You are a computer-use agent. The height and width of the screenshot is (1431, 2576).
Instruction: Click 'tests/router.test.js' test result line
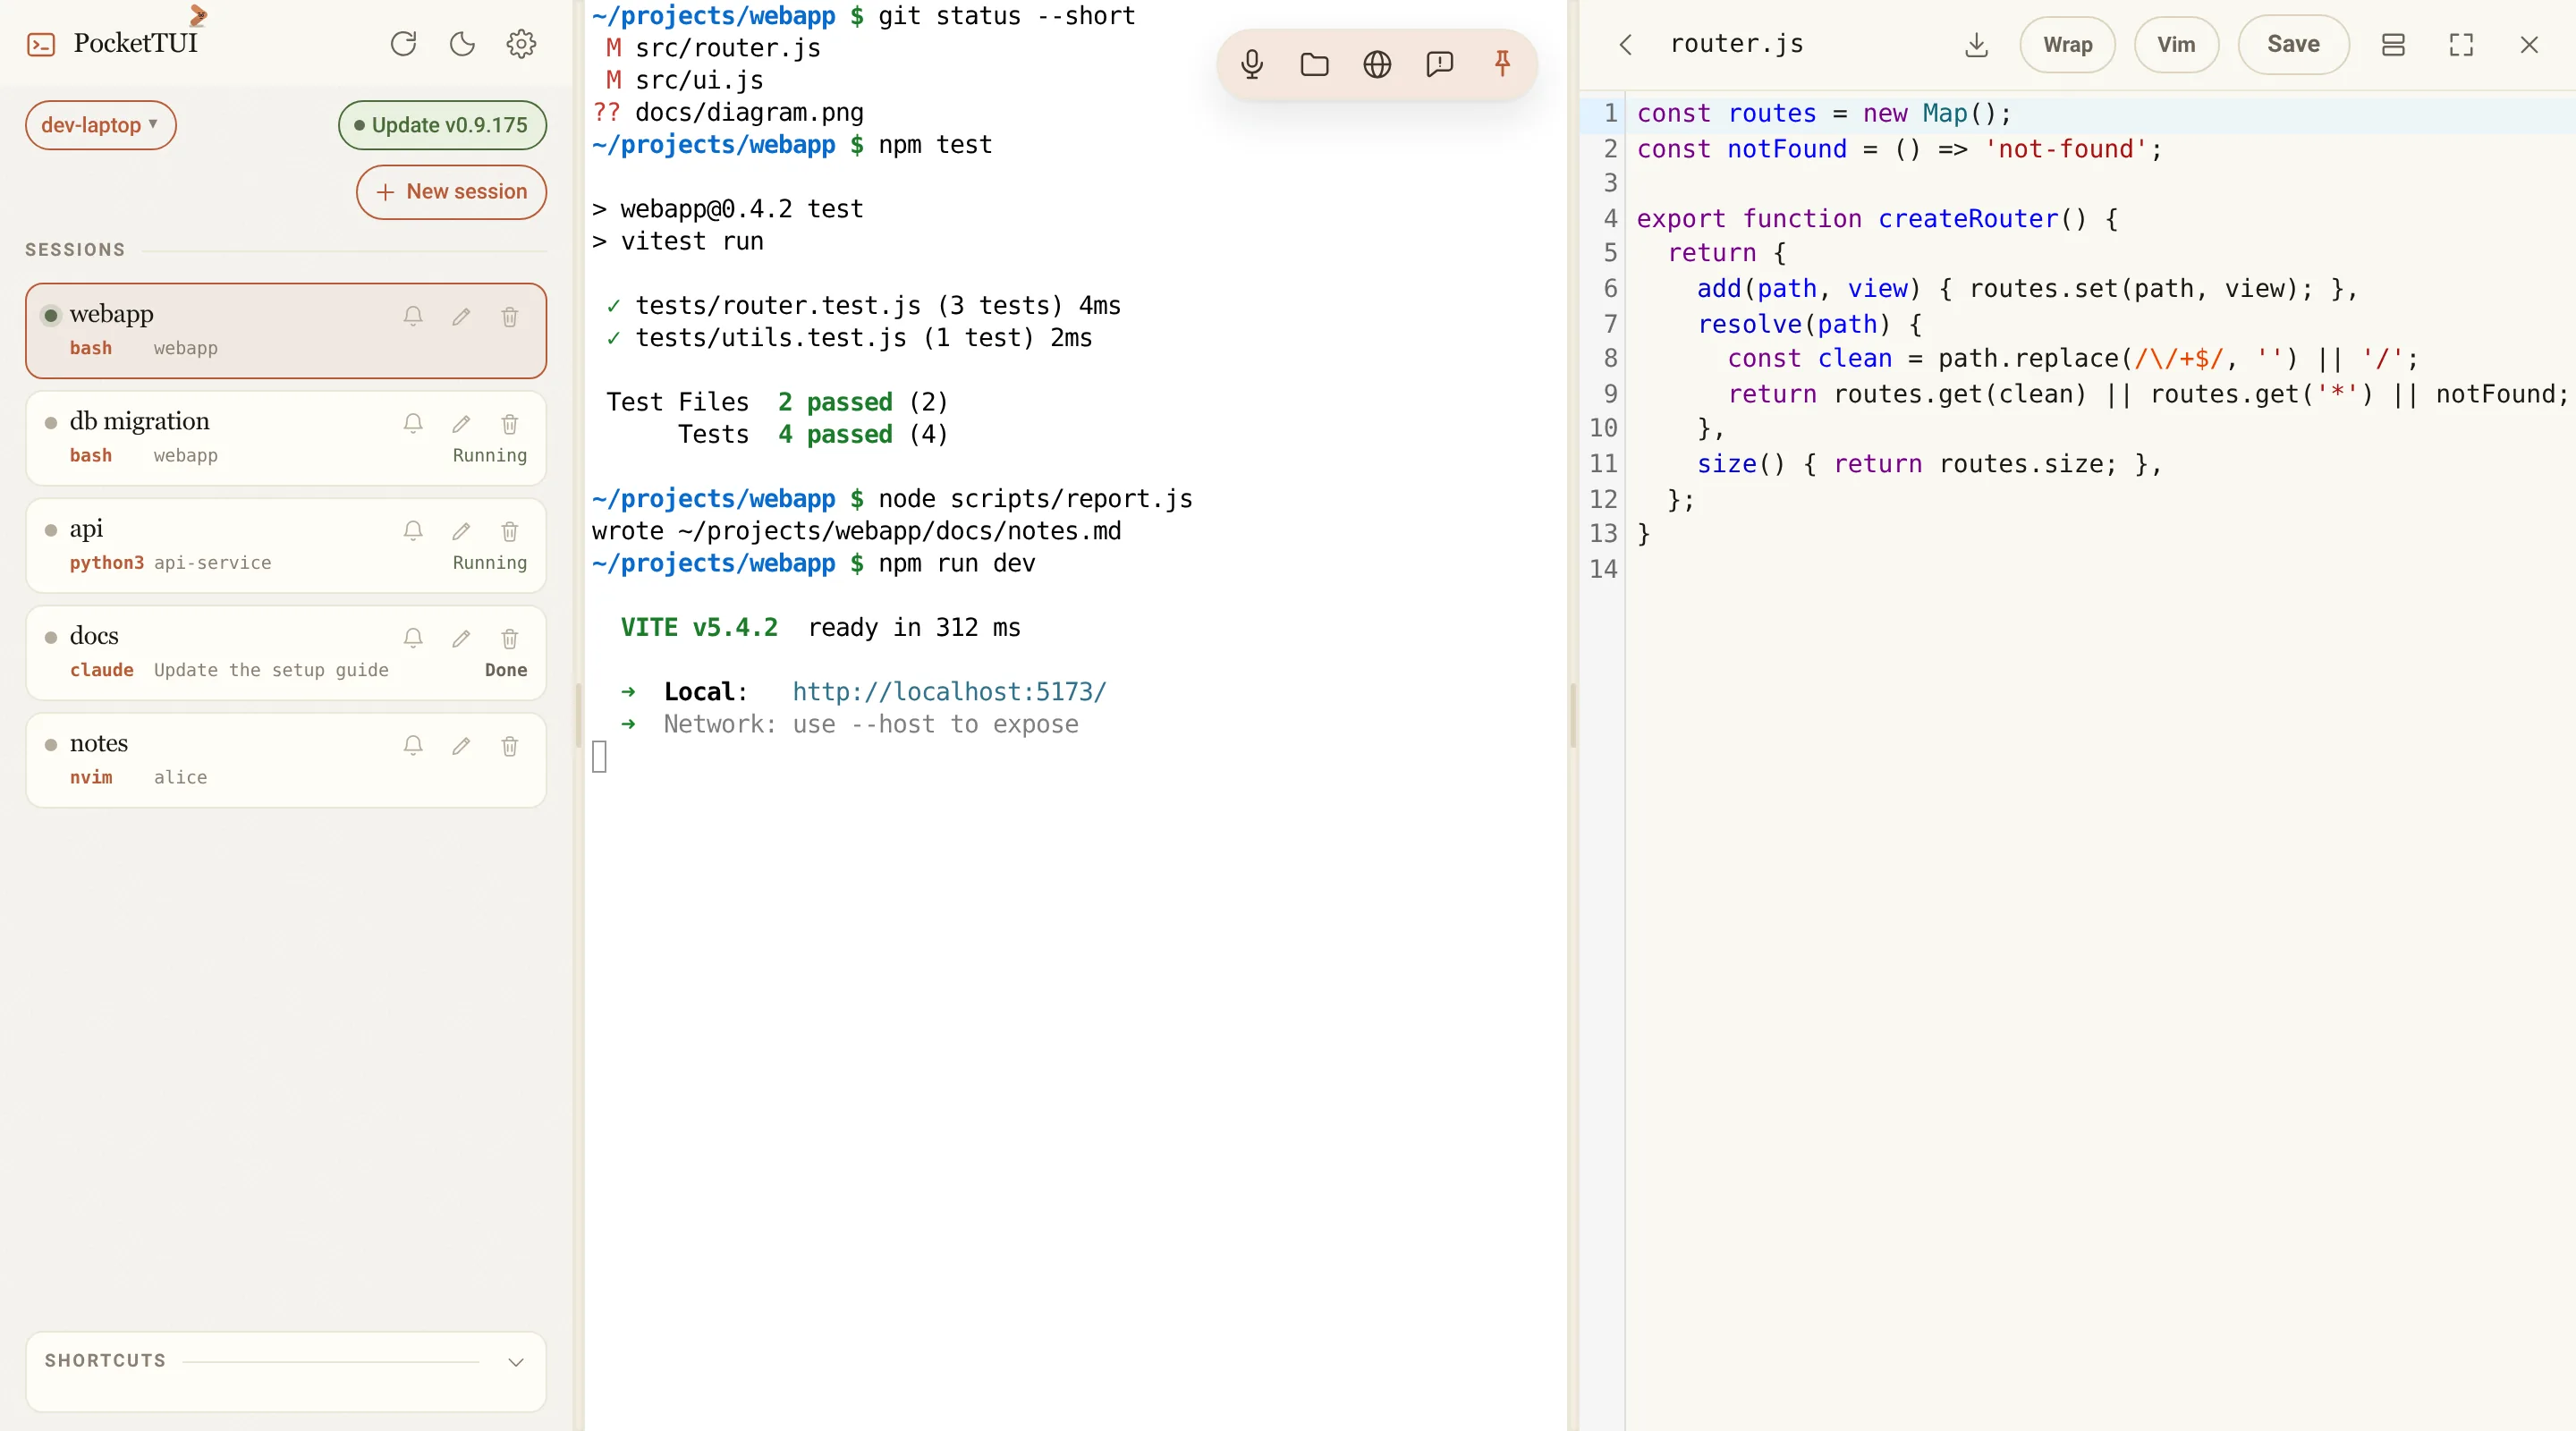(x=778, y=305)
